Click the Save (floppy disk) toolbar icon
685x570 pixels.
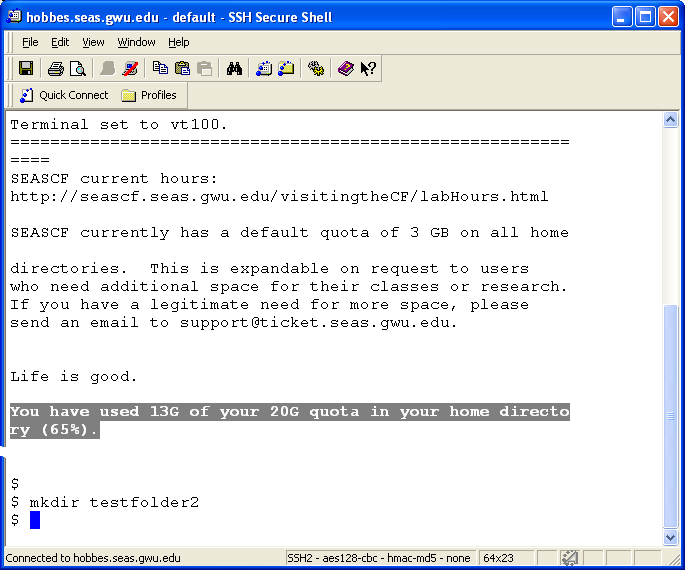coord(26,69)
